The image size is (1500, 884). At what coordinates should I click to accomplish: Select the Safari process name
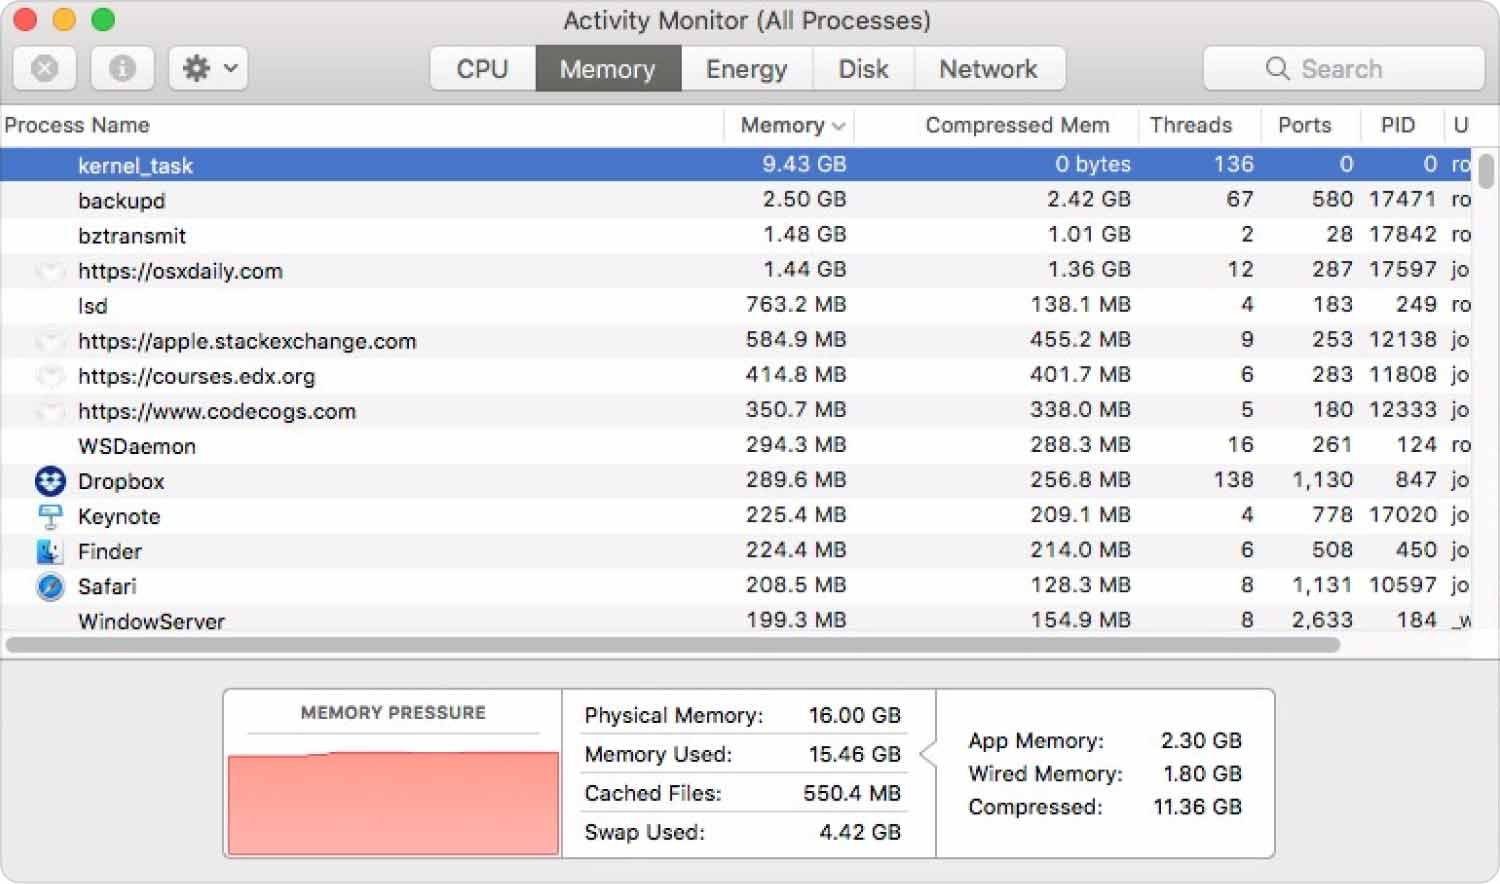(107, 586)
